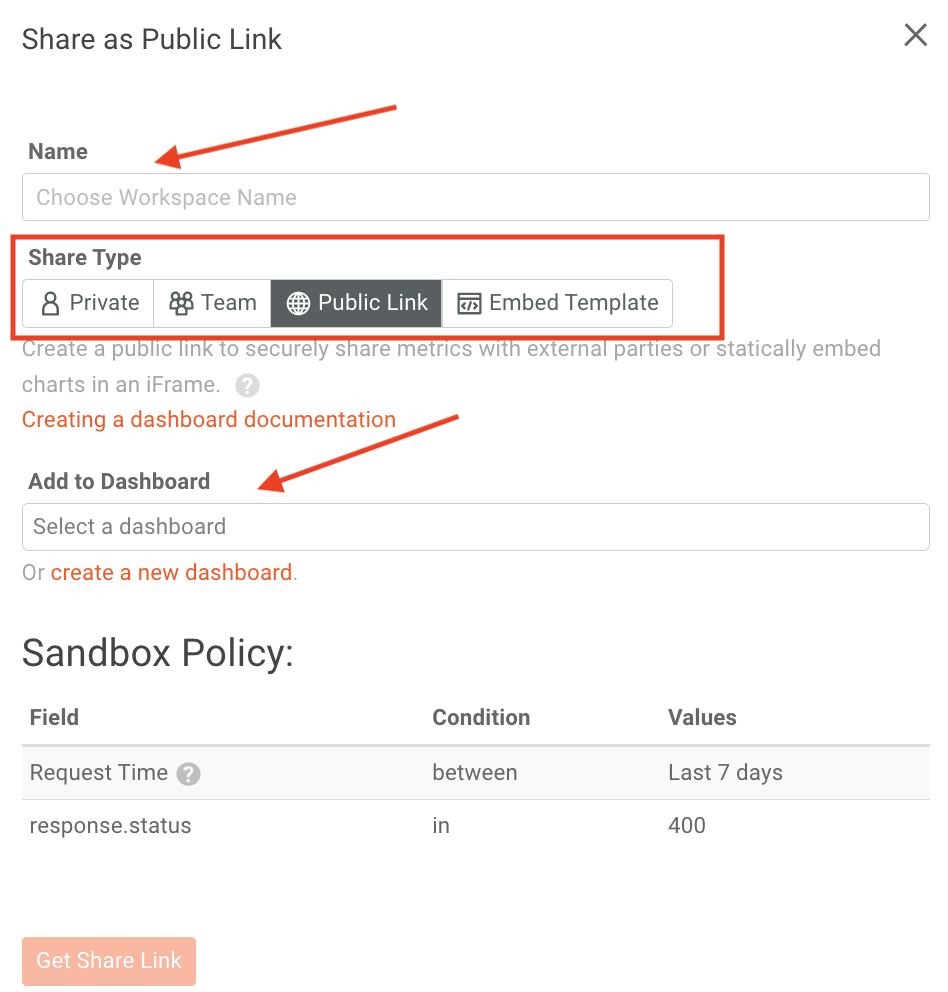This screenshot has width=948, height=992.
Task: Click the Values column header
Action: 702,718
